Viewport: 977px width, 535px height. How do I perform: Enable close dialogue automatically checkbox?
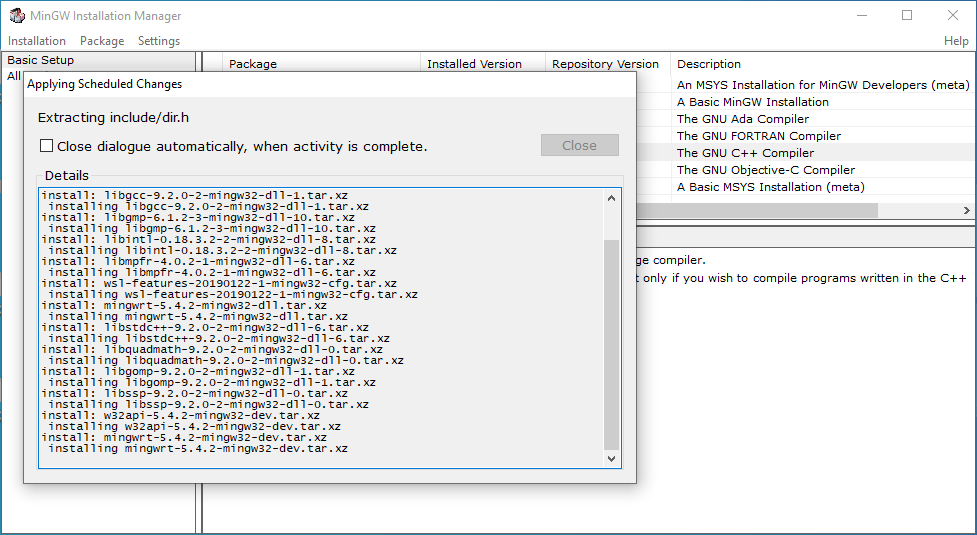tap(46, 146)
